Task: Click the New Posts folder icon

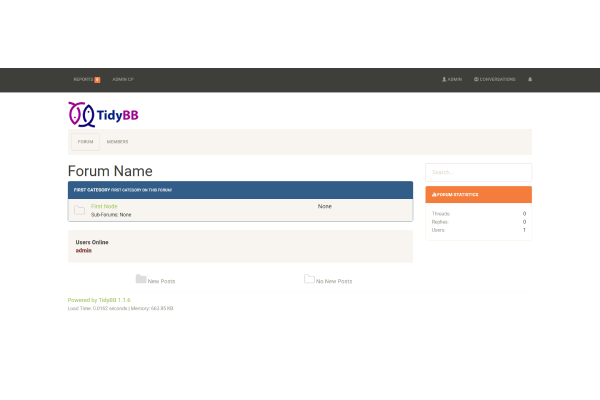Action: (141, 279)
